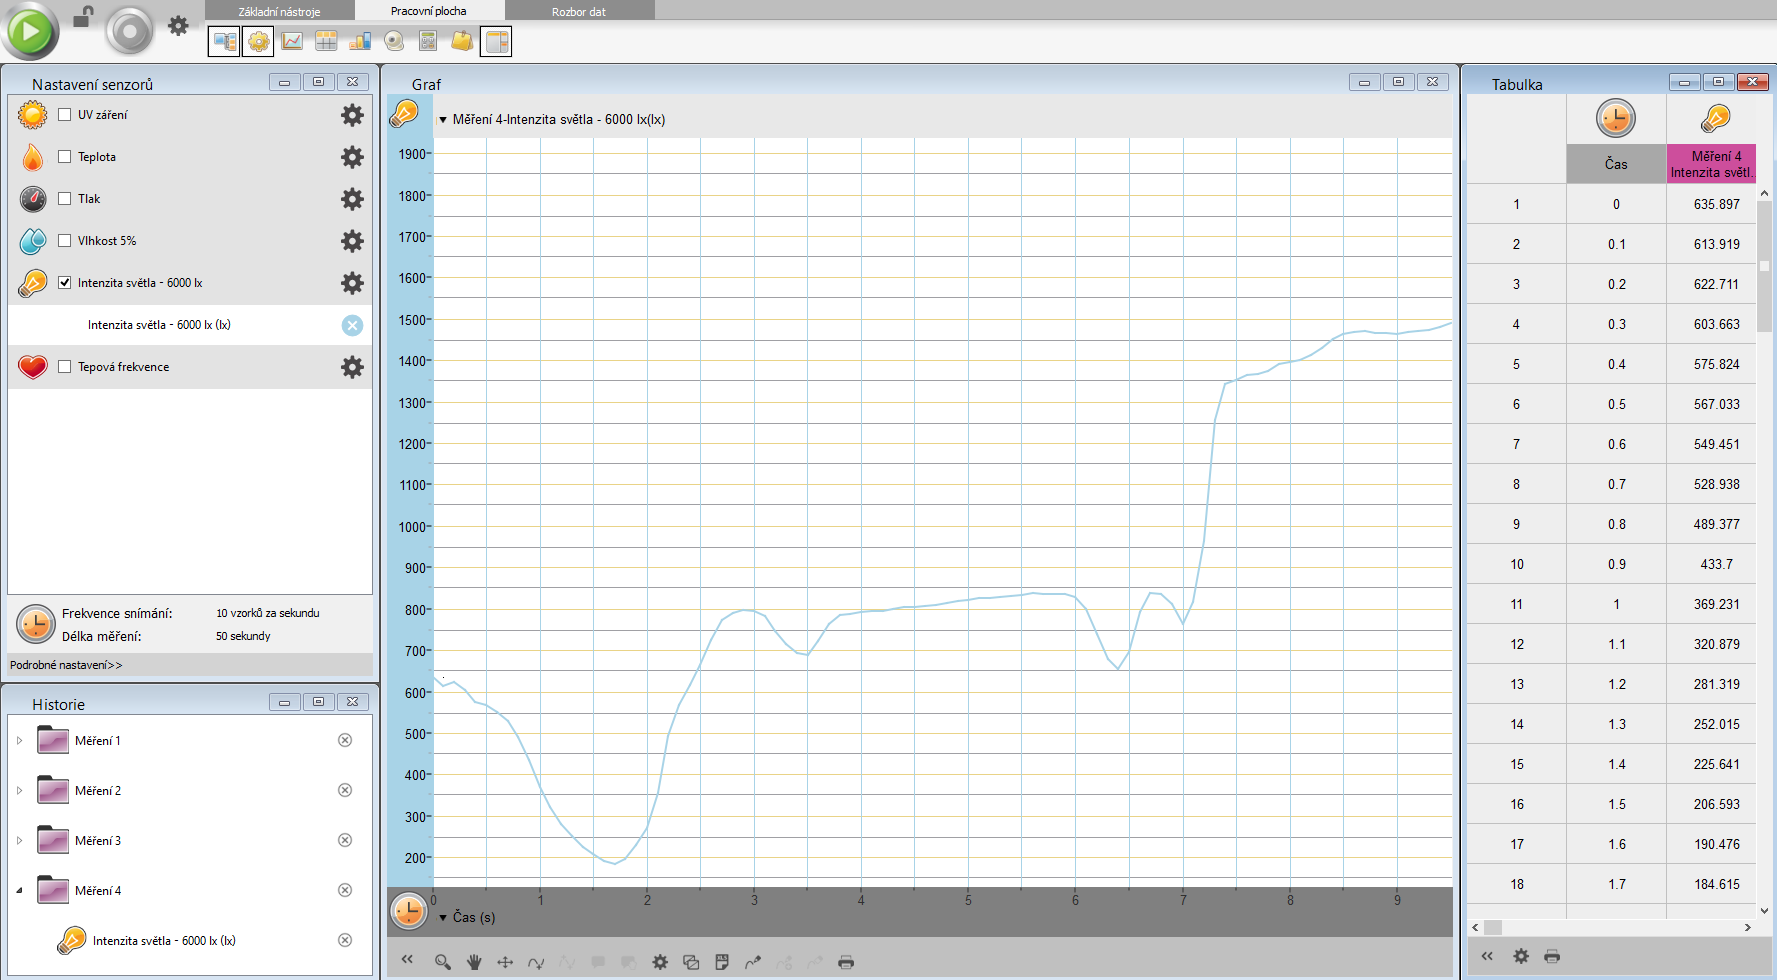The height and width of the screenshot is (980, 1777).
Task: Select the add curve point tool
Action: click(536, 962)
